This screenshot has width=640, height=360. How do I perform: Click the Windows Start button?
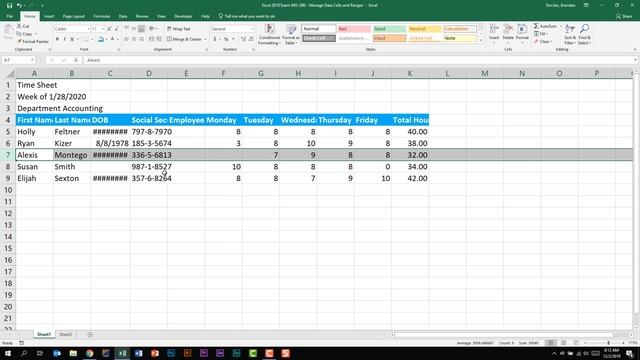point(8,353)
